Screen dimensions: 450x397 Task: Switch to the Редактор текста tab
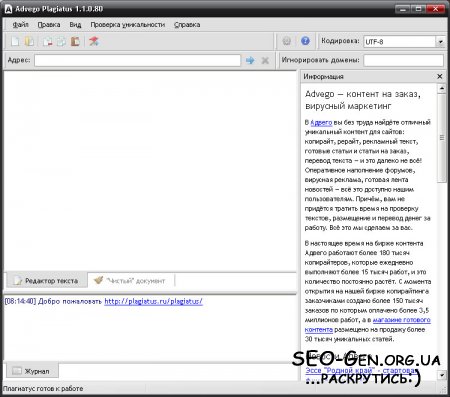pos(47,281)
